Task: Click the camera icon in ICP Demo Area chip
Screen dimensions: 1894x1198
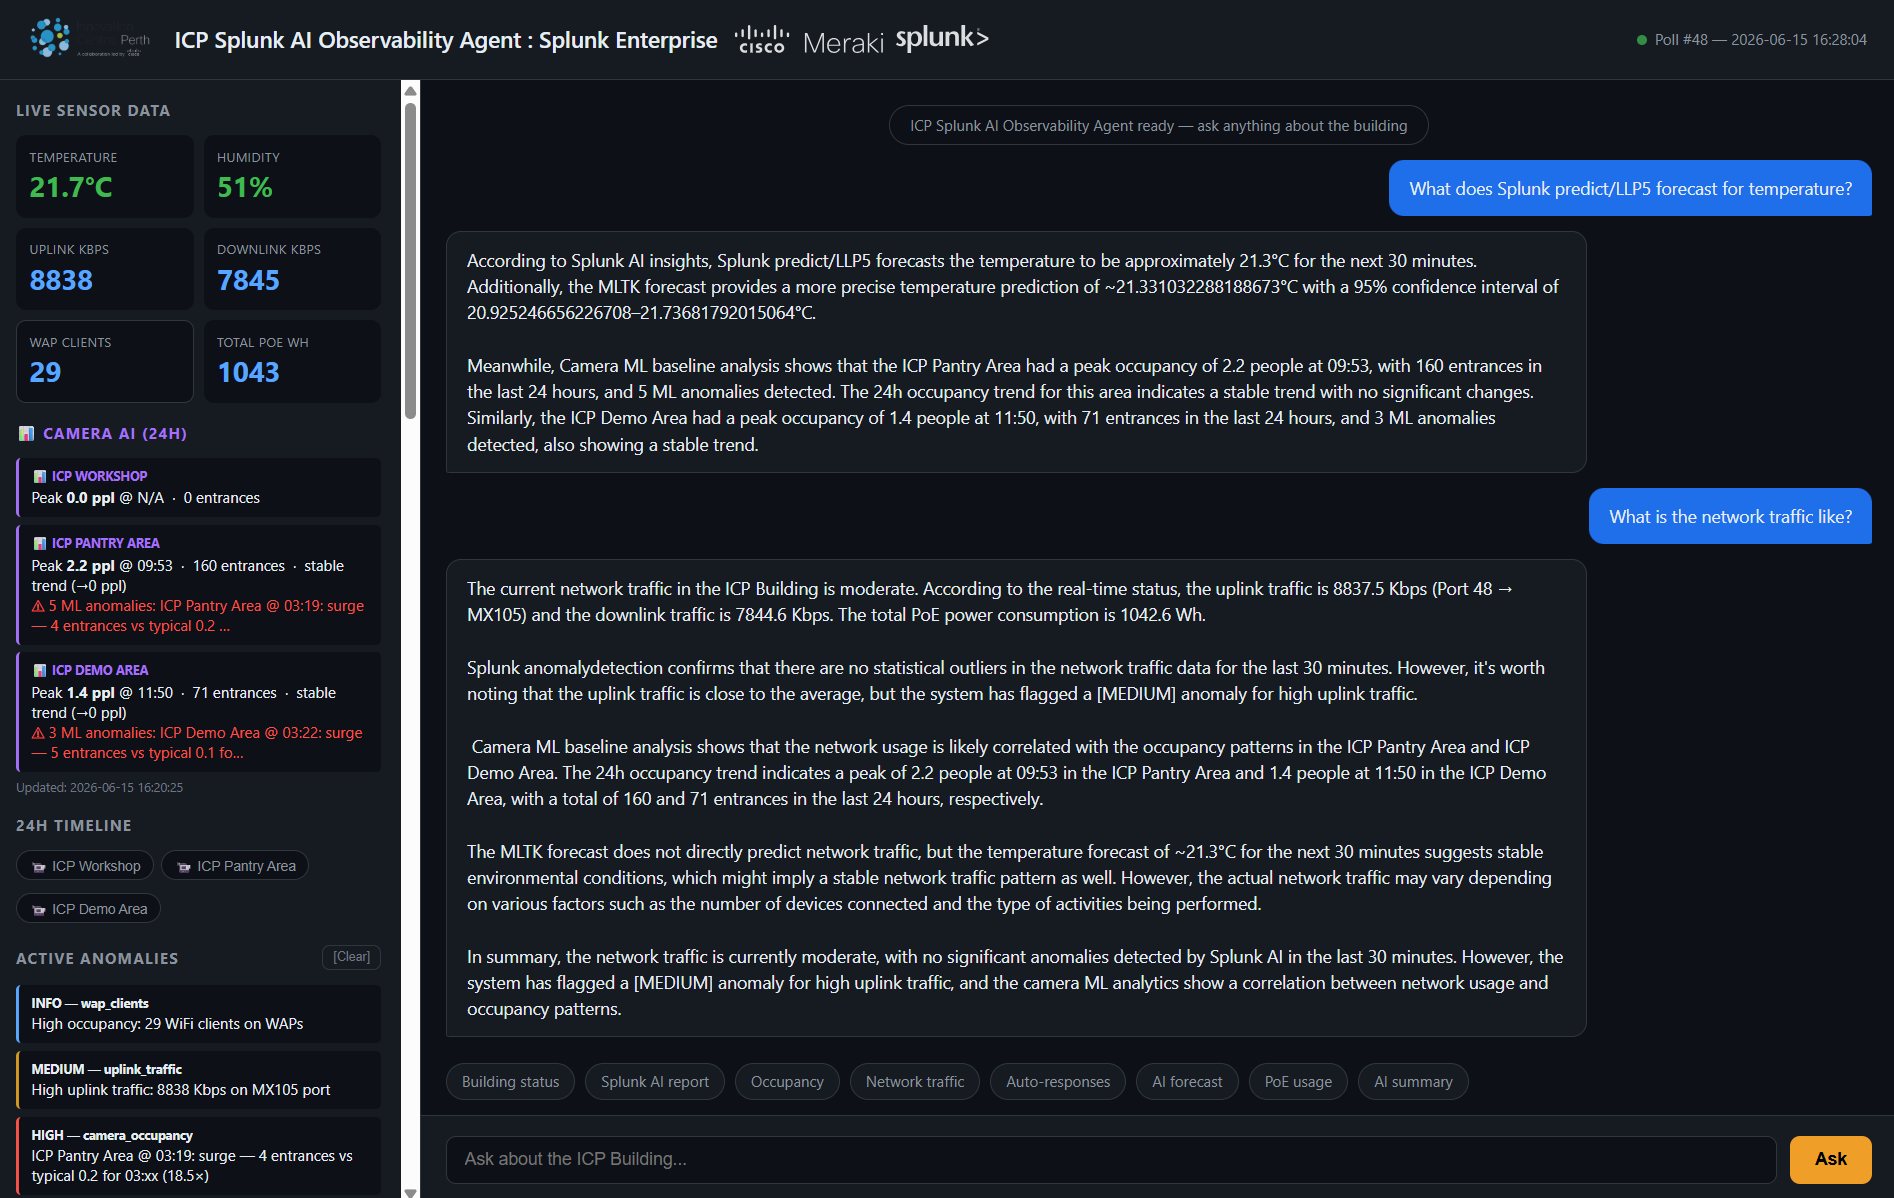Action: (39, 910)
